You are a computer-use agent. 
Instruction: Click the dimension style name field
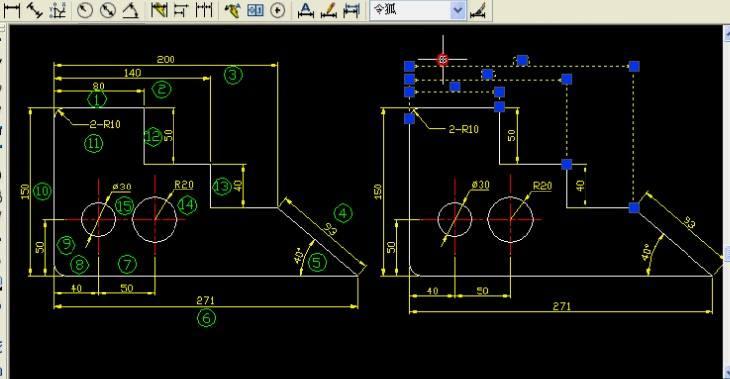pyautogui.click(x=411, y=10)
